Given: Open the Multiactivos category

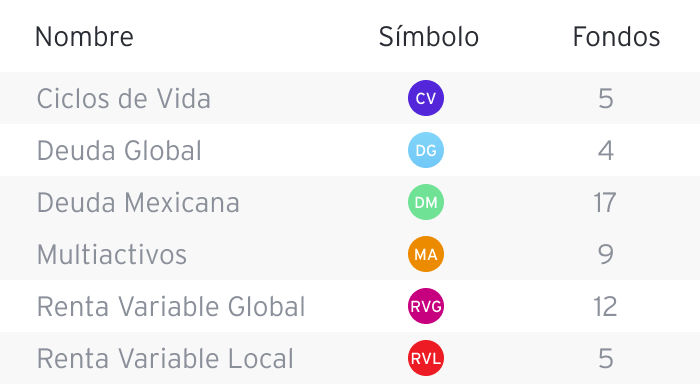Looking at the screenshot, I should click(112, 255).
